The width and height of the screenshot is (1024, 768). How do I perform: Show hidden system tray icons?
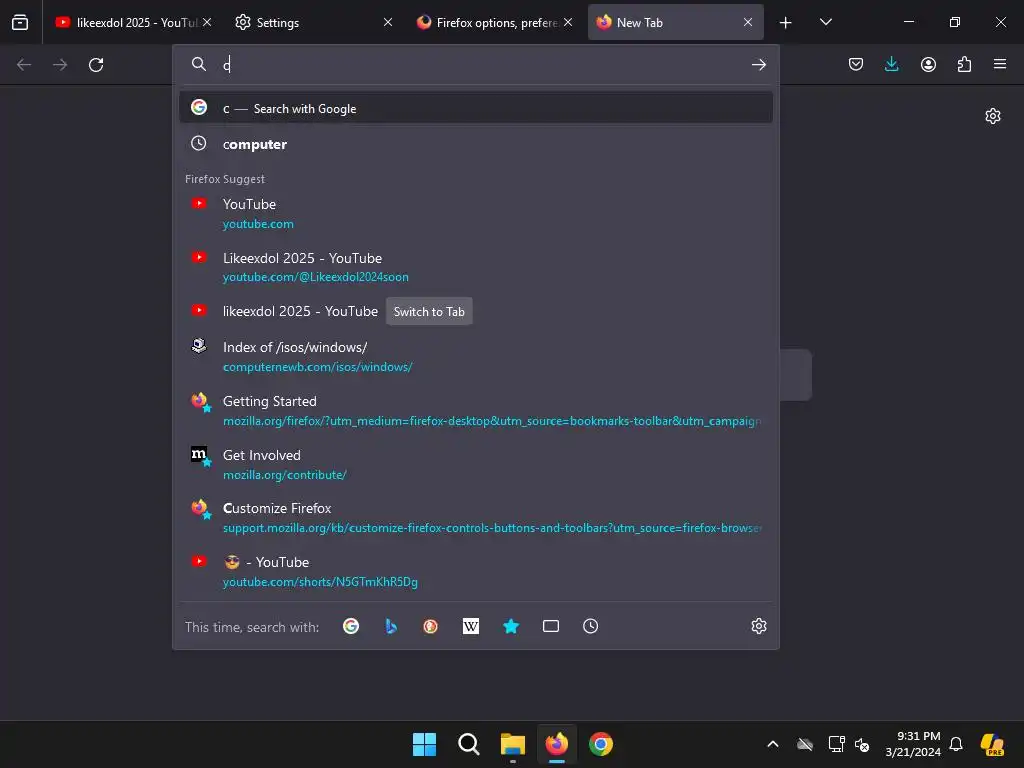point(773,744)
